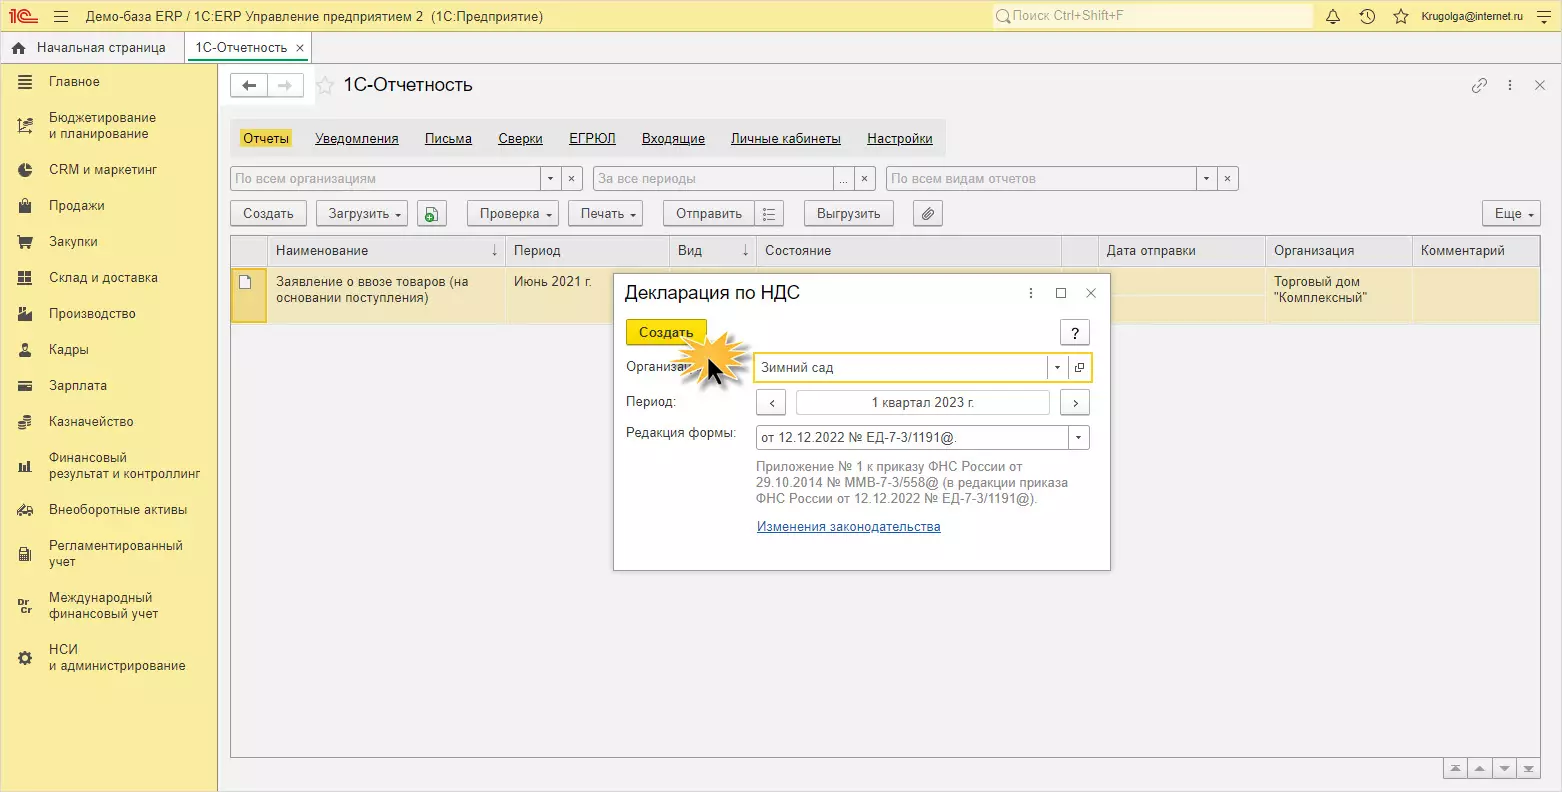This screenshot has width=1562, height=792.
Task: Get link to 1С-Отчетность page
Action: [1479, 86]
